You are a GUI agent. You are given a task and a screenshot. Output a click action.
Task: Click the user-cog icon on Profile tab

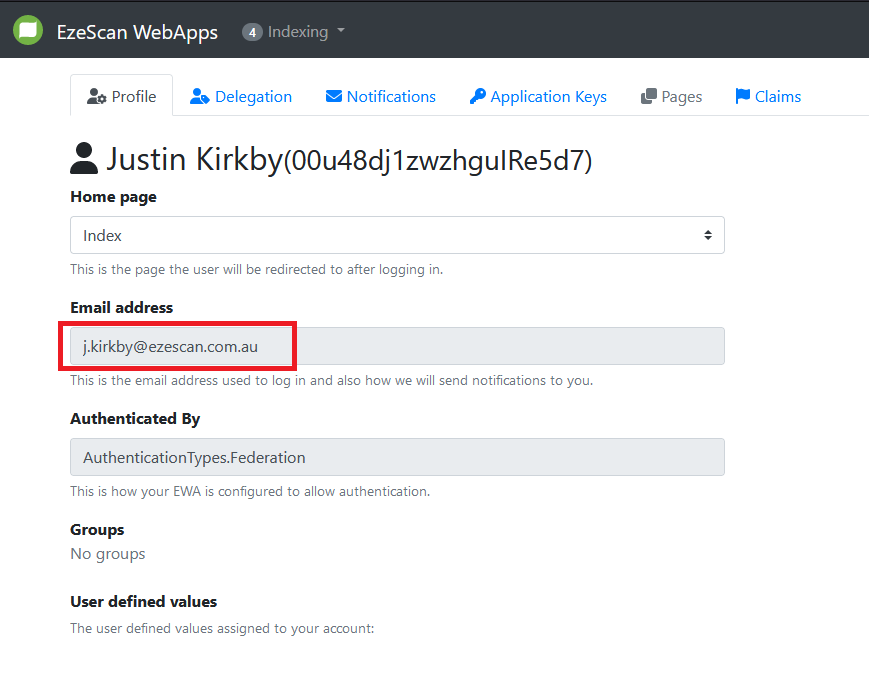coord(97,97)
